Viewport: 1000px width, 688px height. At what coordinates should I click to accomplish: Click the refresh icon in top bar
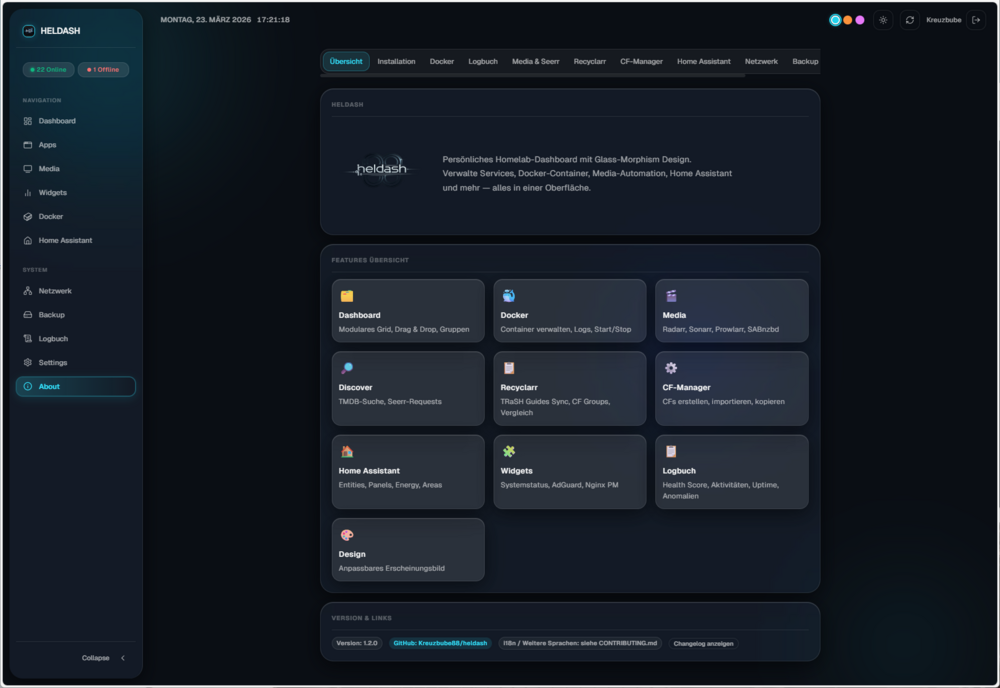coord(909,20)
